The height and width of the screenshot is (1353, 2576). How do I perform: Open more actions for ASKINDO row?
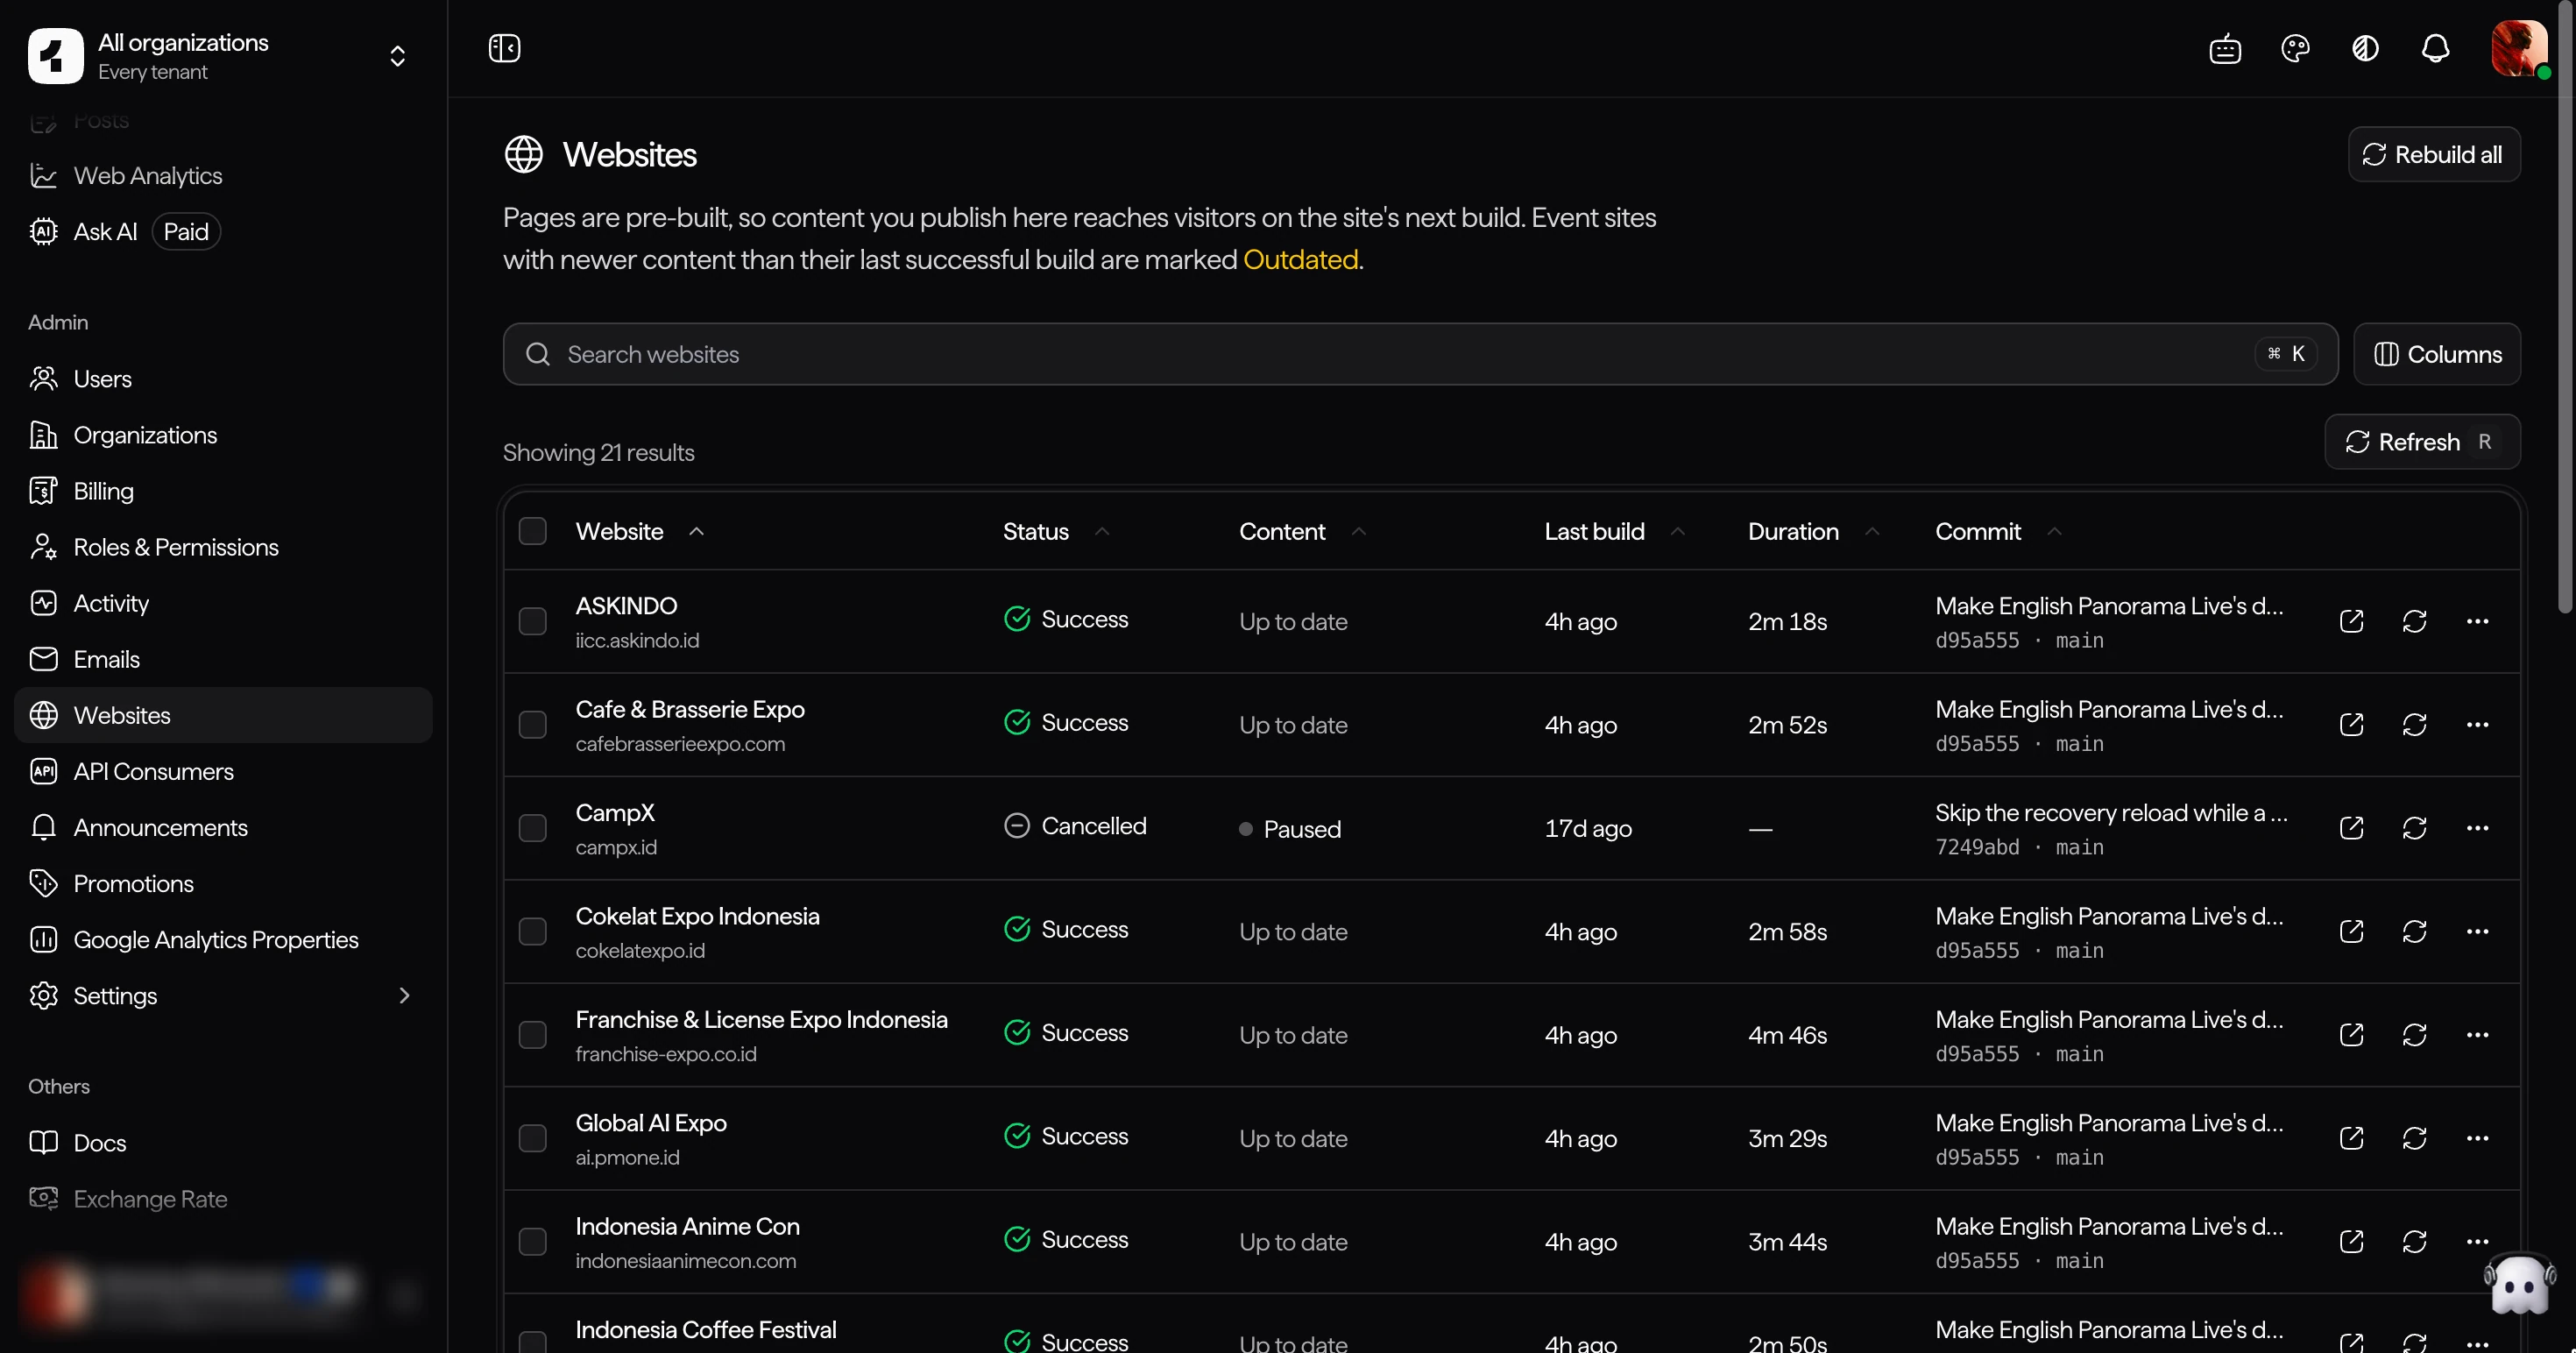click(x=2477, y=621)
